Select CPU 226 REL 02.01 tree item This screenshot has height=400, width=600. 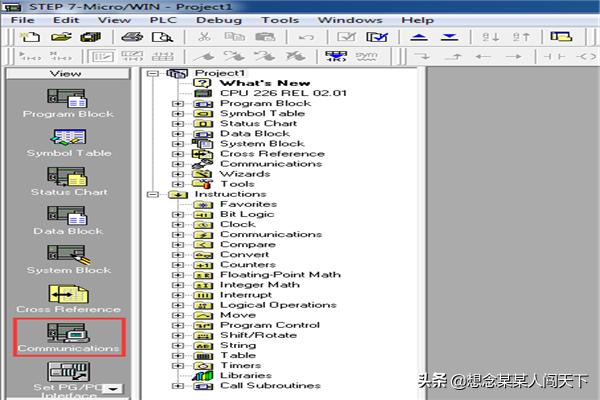283,93
